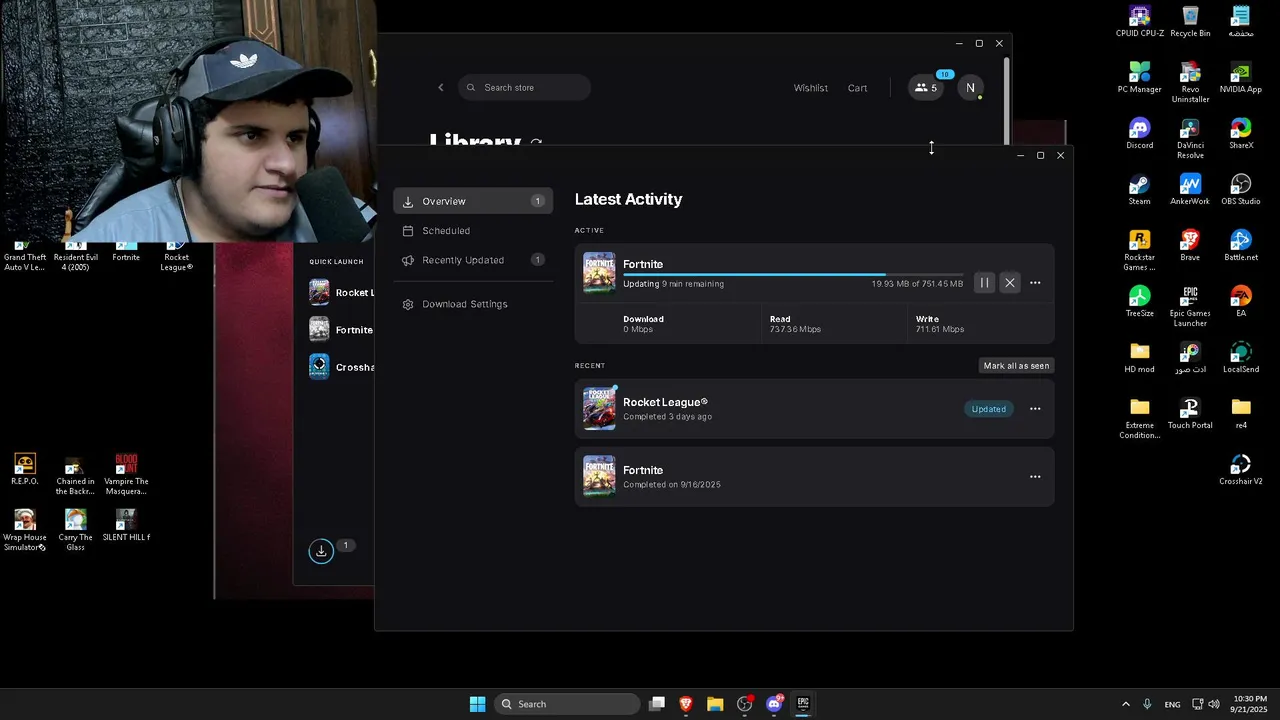Open Crosshair V2 desktop shortcut

1241,470
